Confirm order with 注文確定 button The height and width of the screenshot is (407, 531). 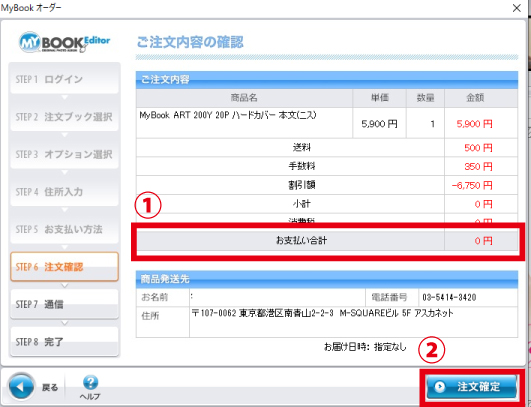(x=471, y=387)
